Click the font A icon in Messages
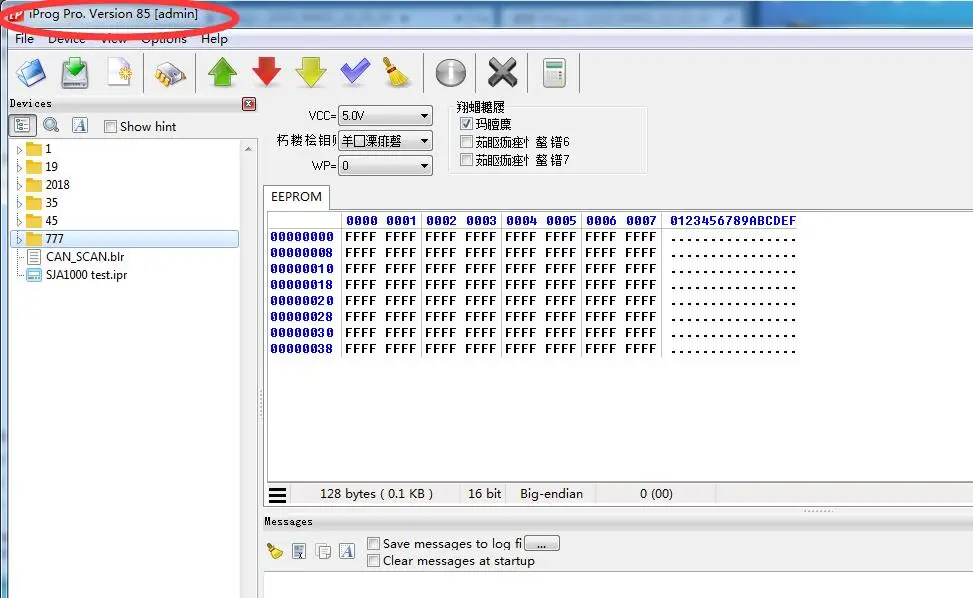 pyautogui.click(x=347, y=551)
